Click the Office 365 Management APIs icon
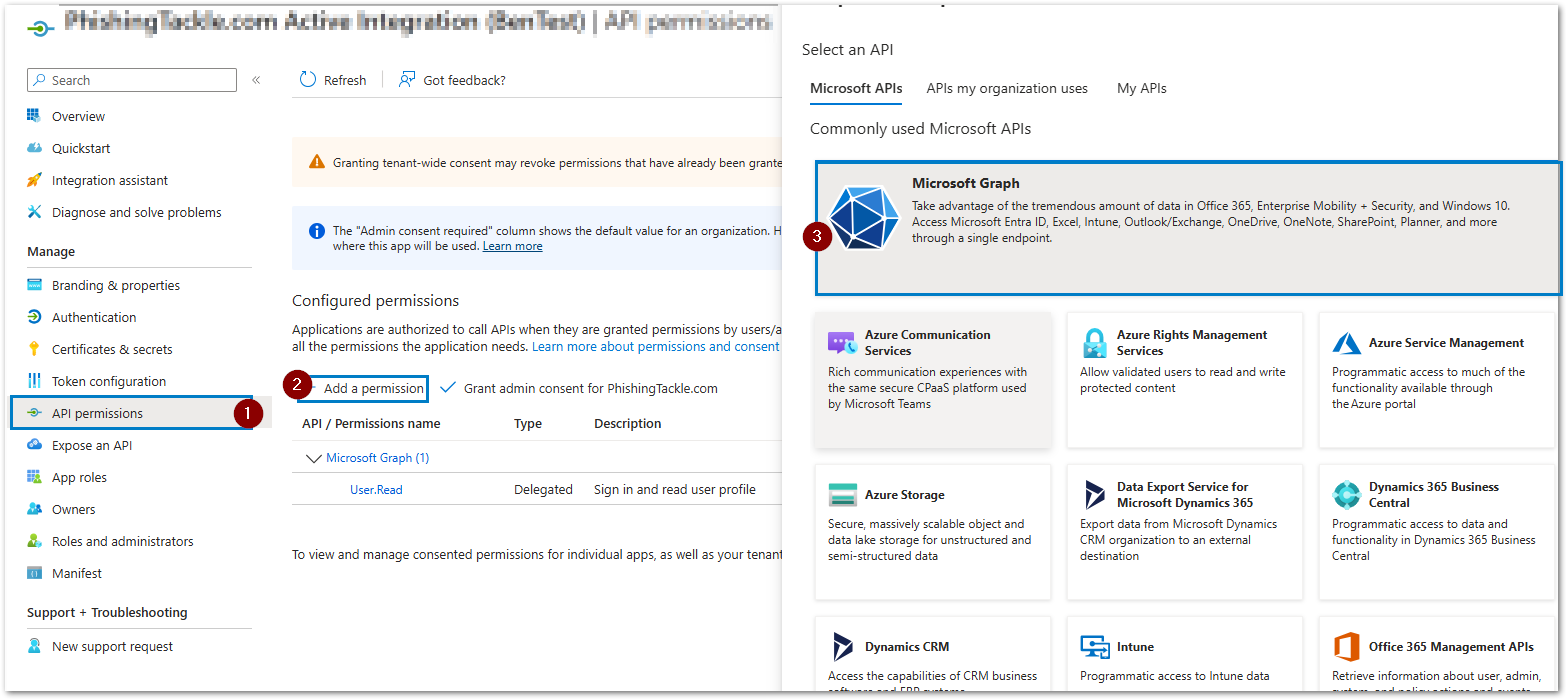The height and width of the screenshot is (700, 1567). tap(1347, 647)
